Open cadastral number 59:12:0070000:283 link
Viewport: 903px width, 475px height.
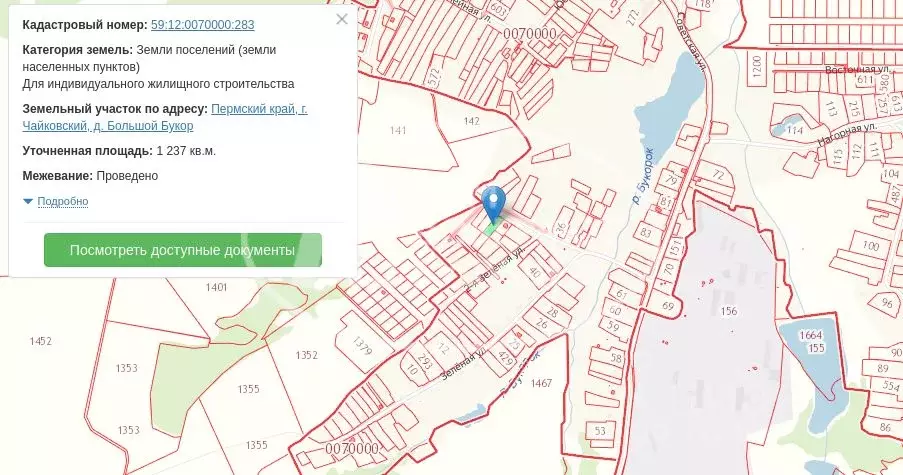click(x=203, y=25)
